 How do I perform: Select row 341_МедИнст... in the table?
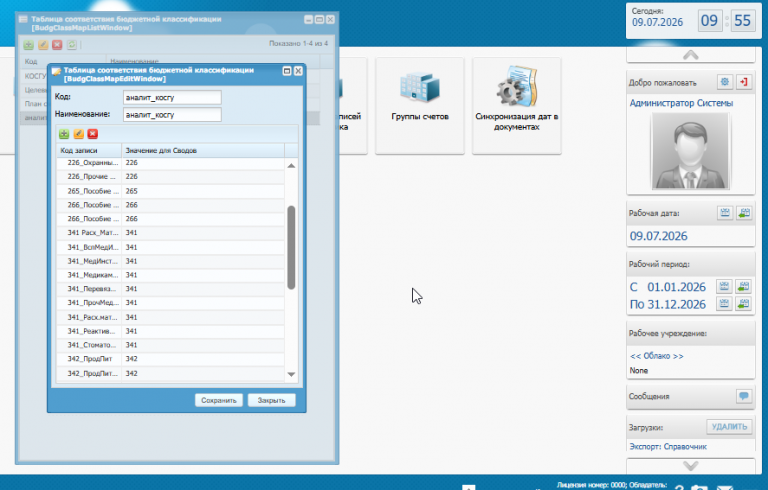pos(170,261)
